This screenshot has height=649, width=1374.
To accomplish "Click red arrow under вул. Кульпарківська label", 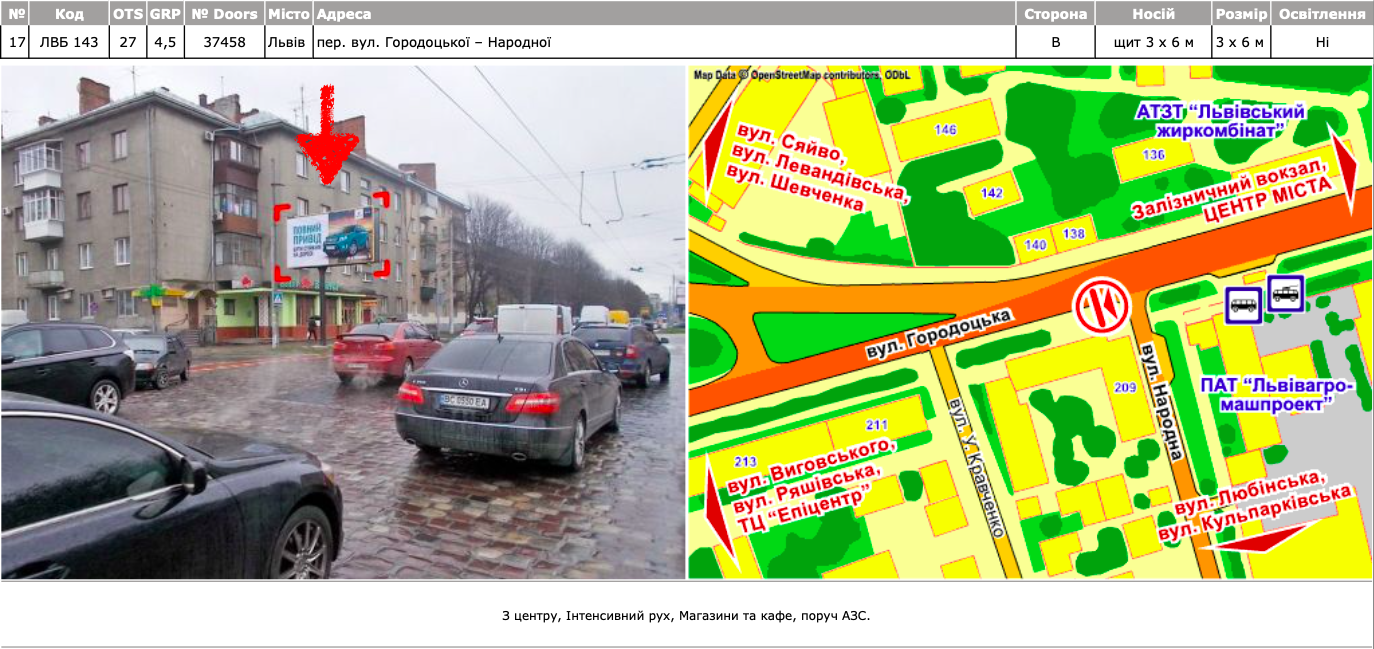I will (x=1260, y=540).
